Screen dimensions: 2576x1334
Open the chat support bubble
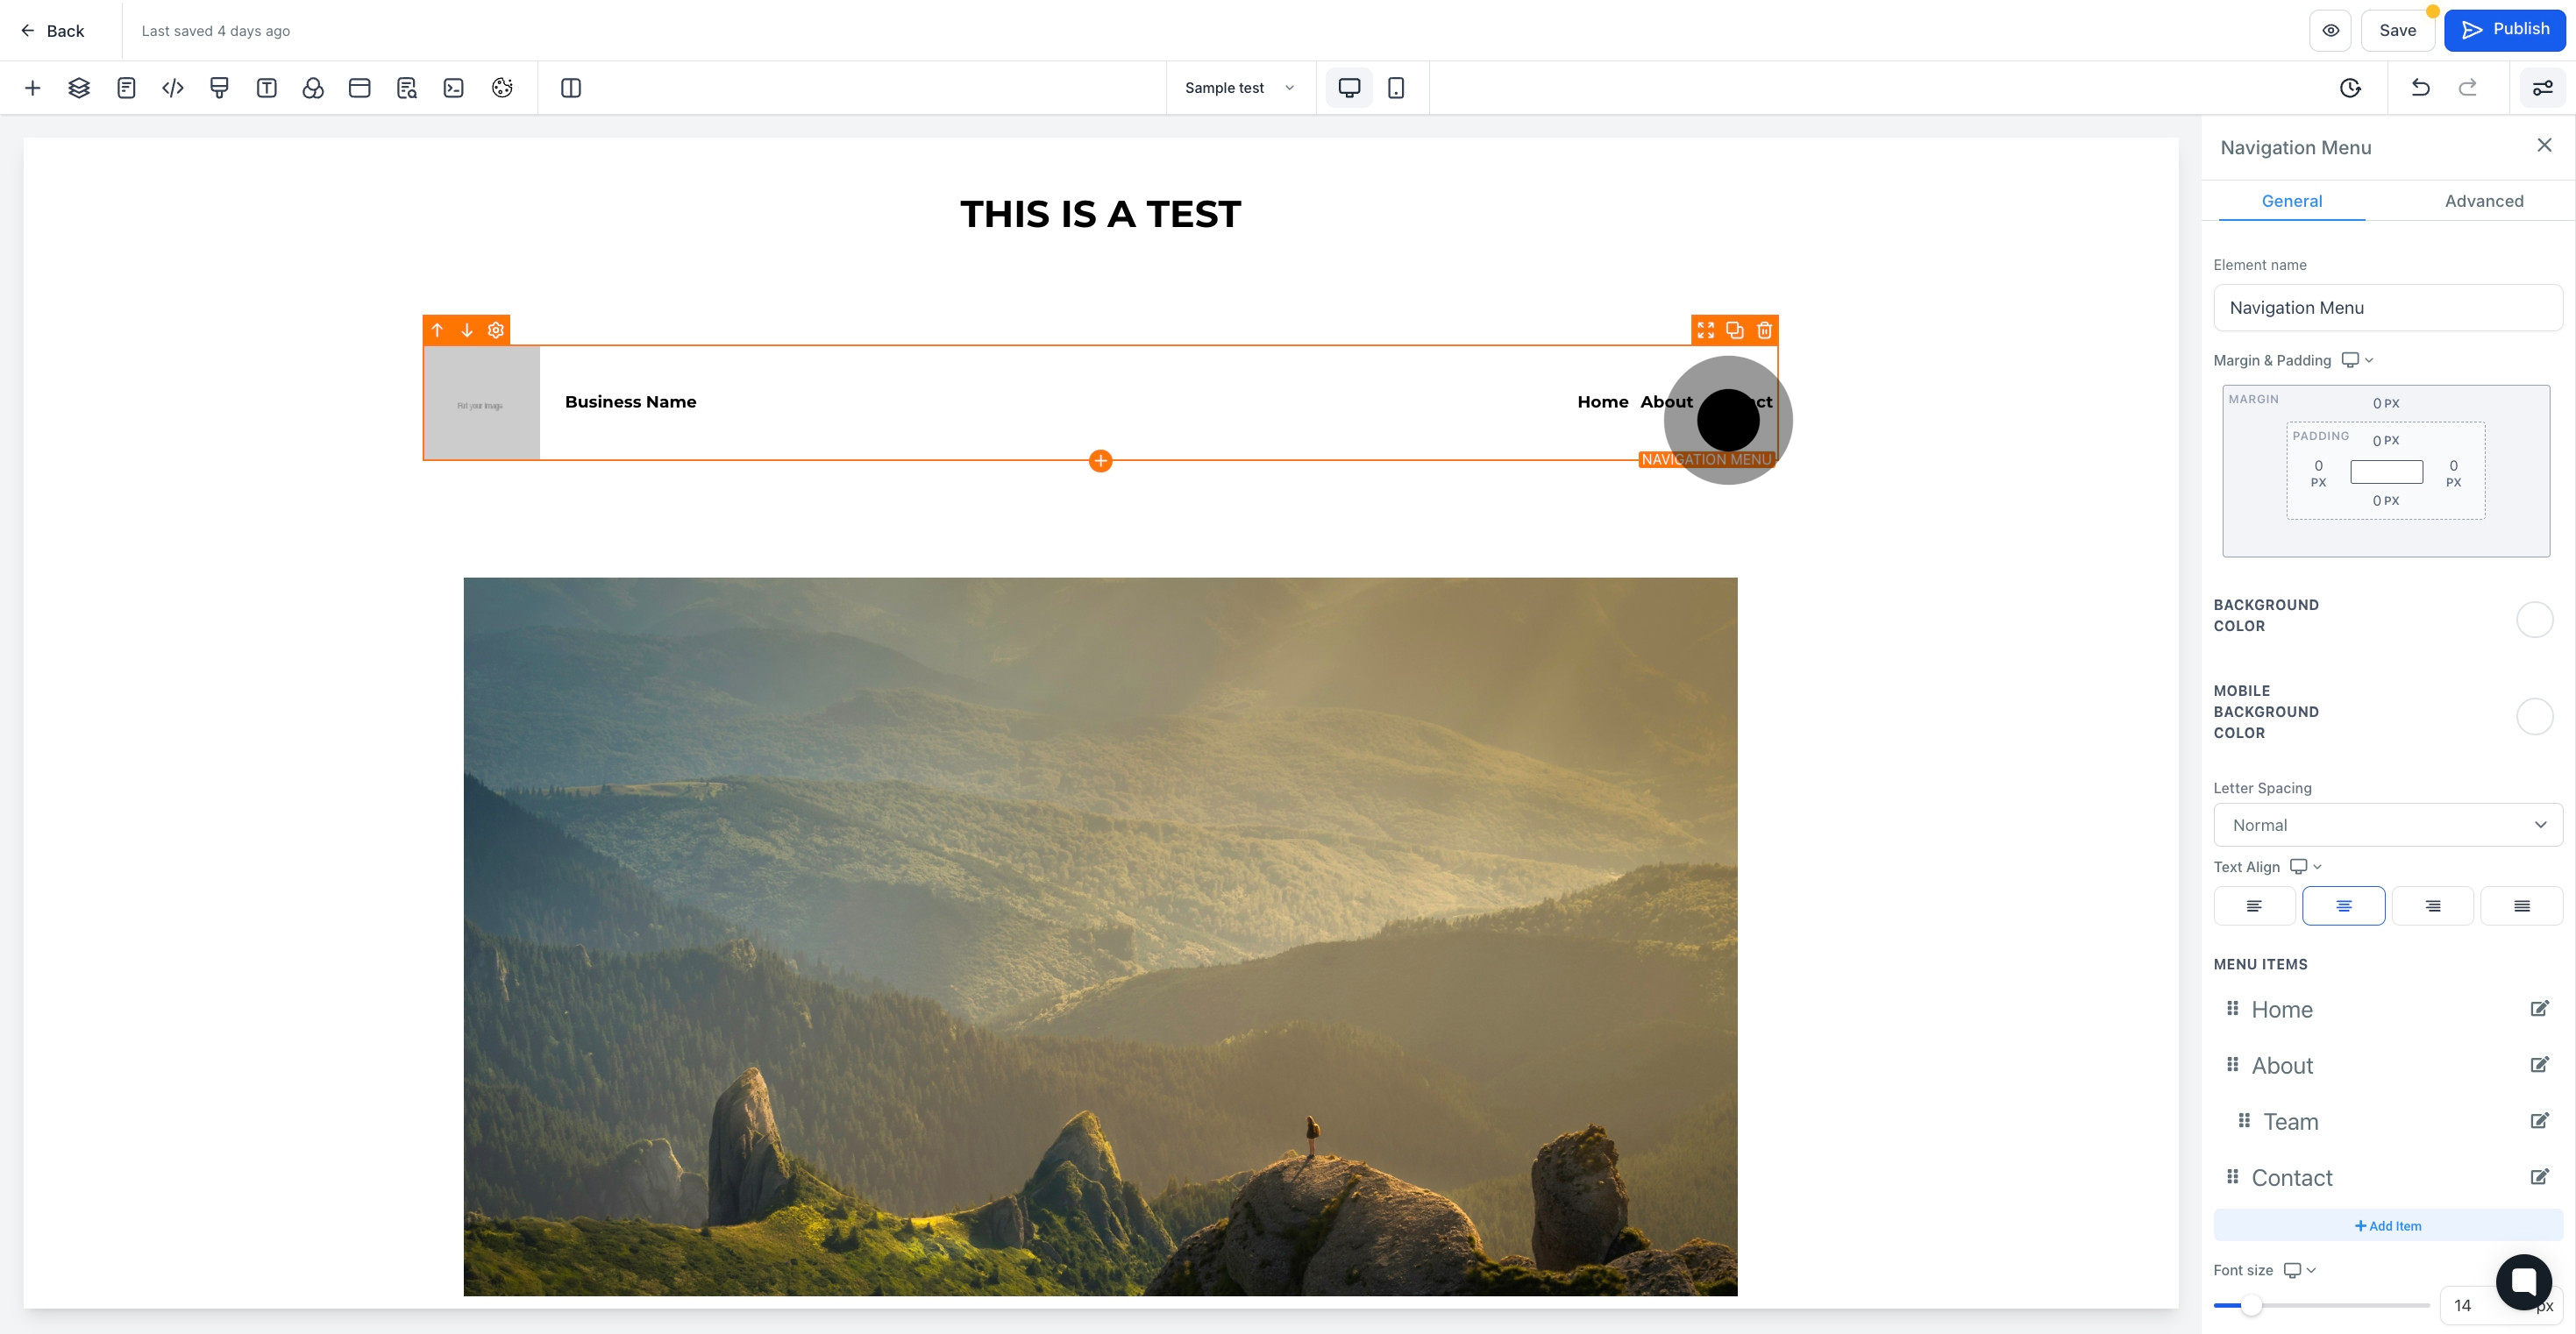click(x=2524, y=1281)
